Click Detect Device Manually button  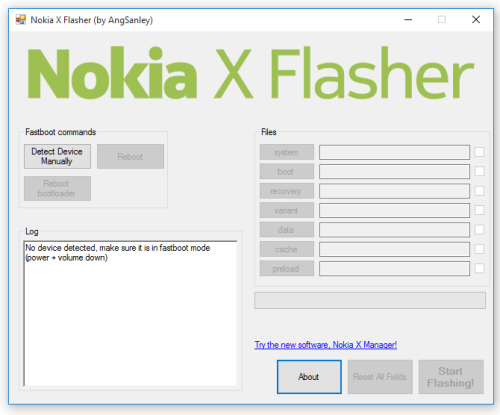click(57, 156)
